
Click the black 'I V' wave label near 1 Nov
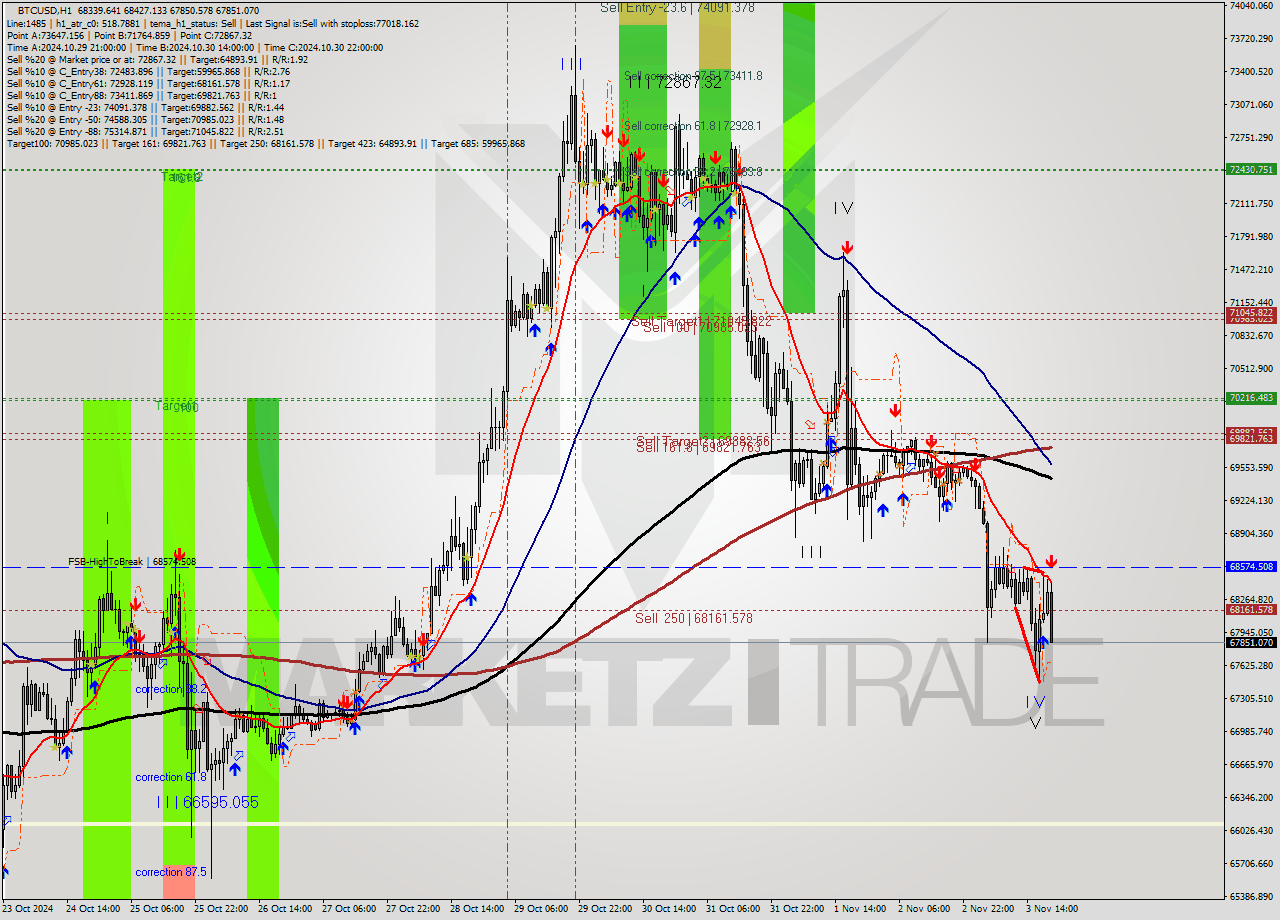point(843,208)
